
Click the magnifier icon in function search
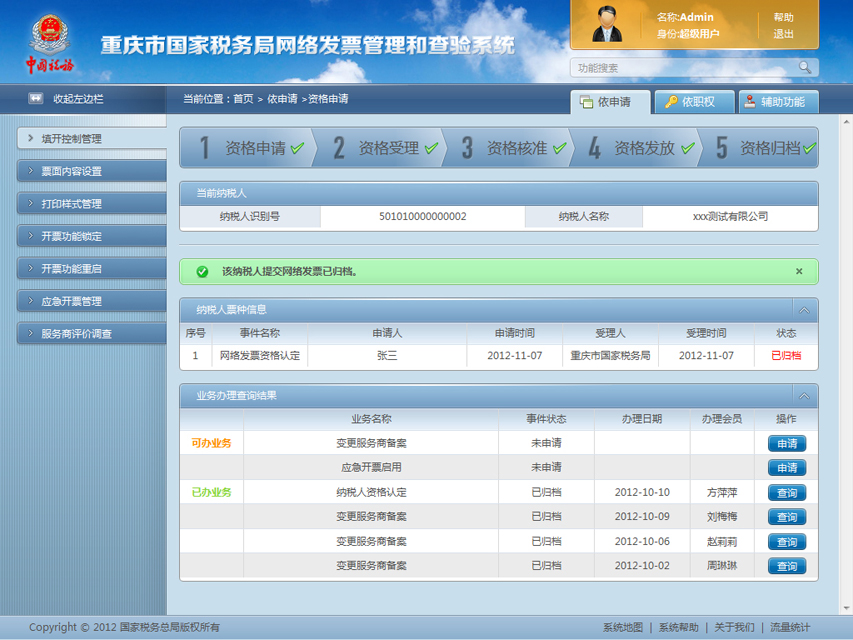pos(805,67)
